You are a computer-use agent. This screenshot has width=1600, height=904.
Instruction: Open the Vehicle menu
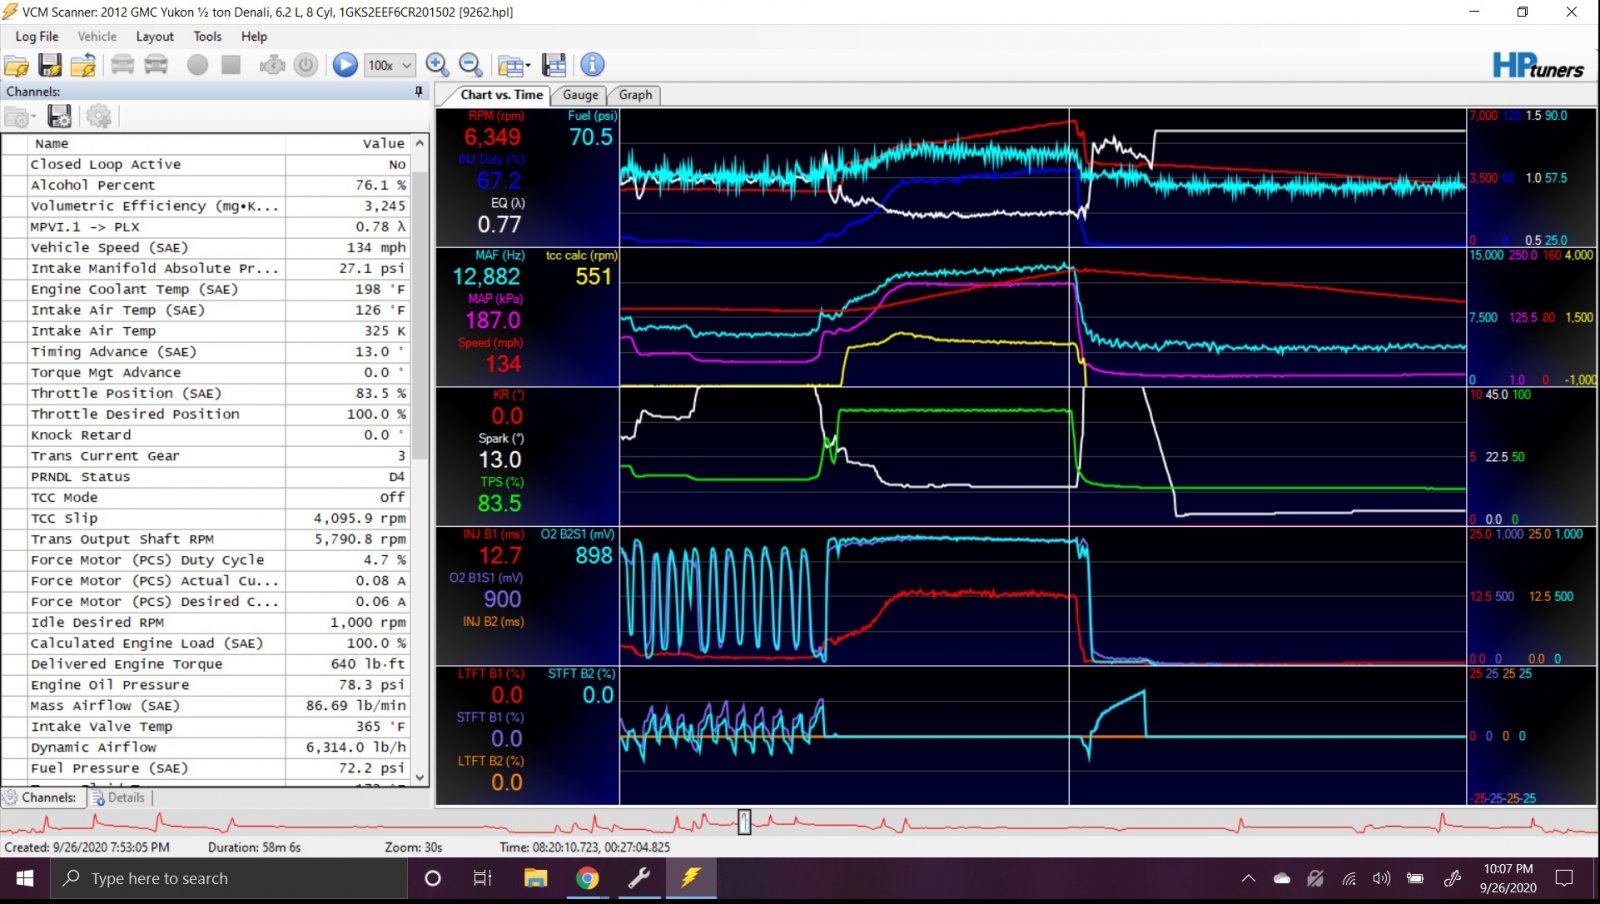(97, 36)
